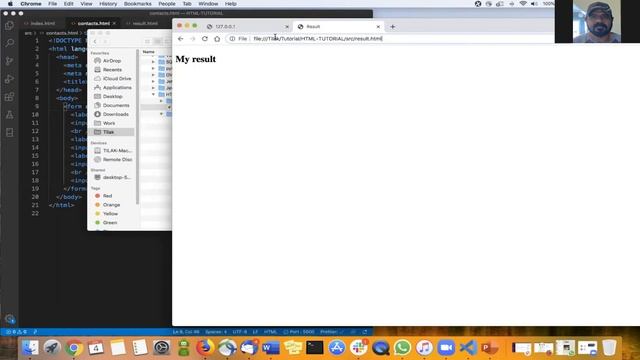Open the VS Code Explorer icon

[9, 25]
